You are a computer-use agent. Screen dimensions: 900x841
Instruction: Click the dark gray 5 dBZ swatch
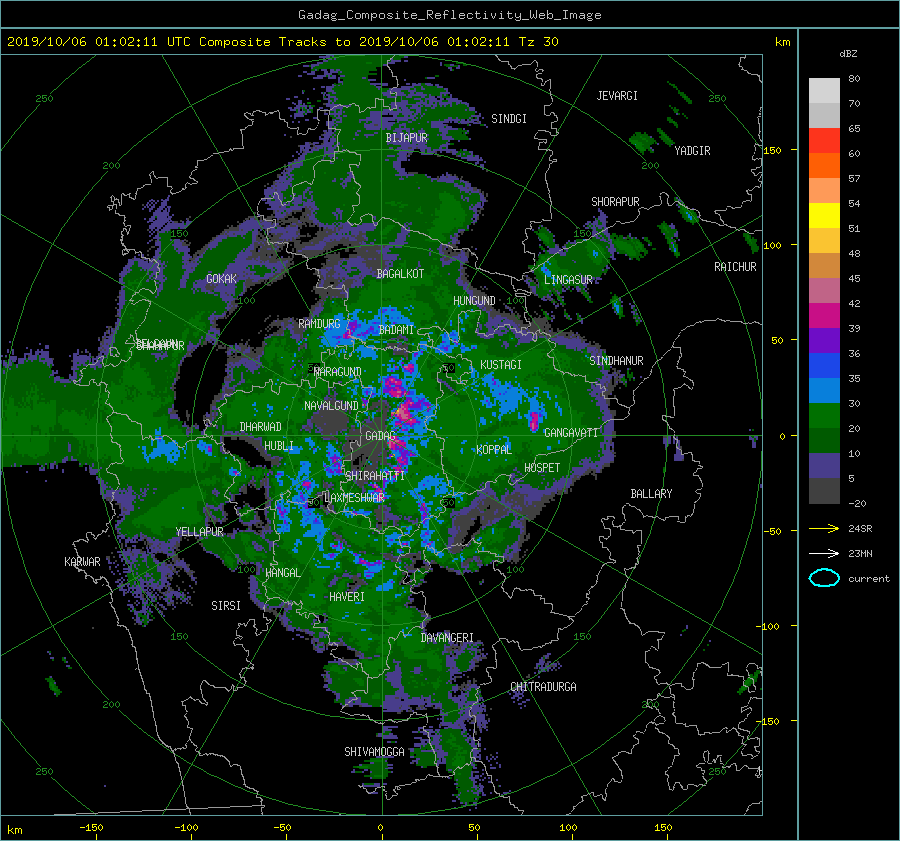(x=824, y=491)
